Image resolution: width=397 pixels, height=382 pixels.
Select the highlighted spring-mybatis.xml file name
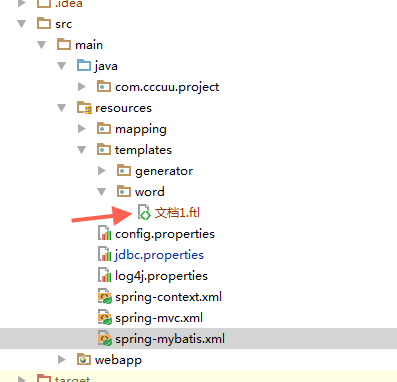pyautogui.click(x=170, y=339)
